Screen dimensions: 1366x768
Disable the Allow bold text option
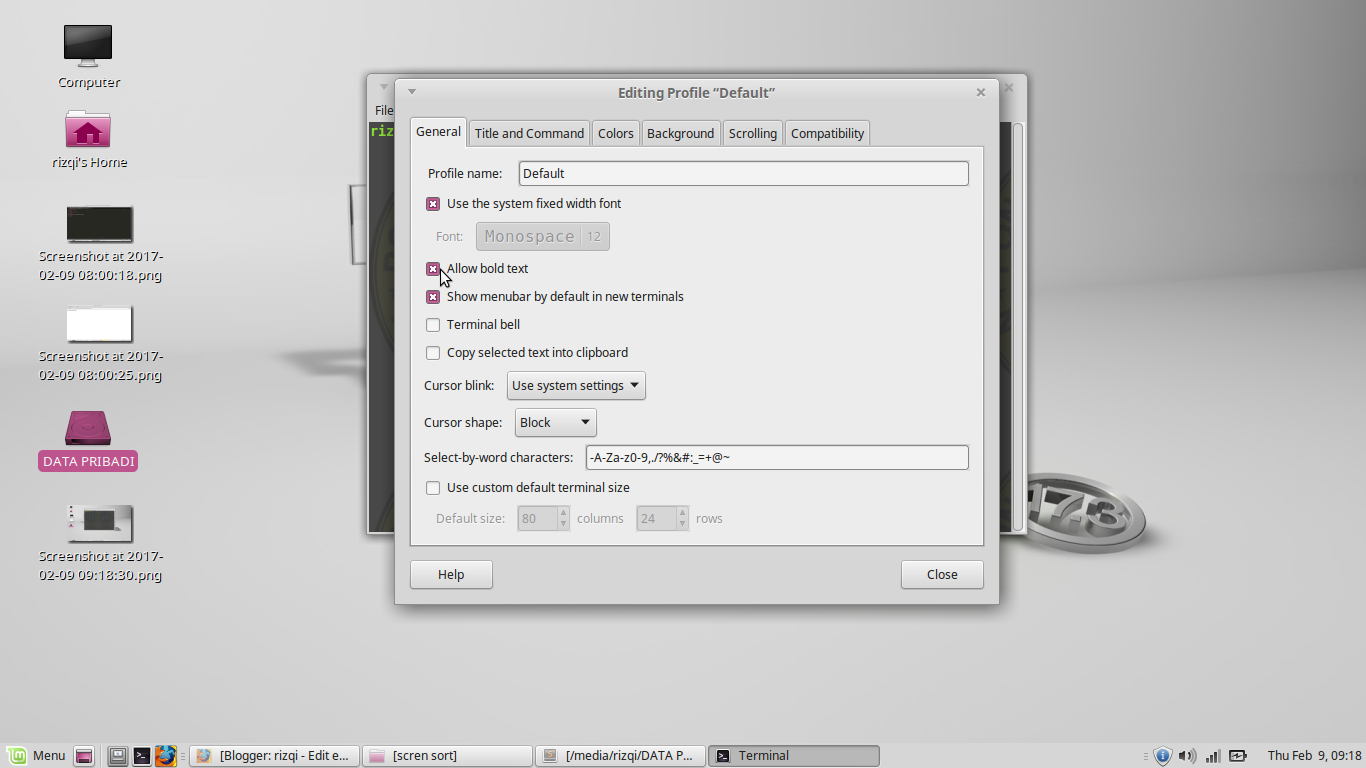click(433, 268)
